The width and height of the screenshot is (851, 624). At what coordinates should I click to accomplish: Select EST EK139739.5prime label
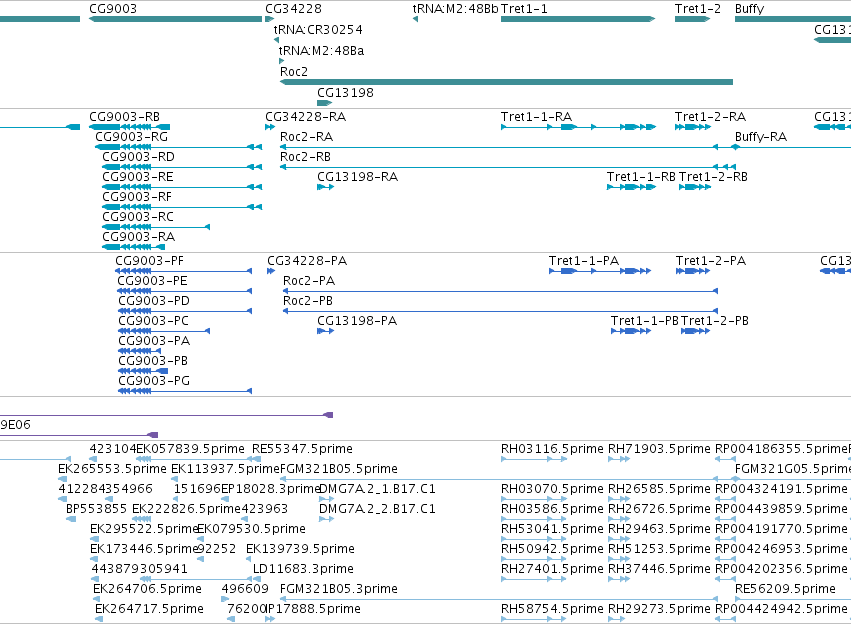300,550
